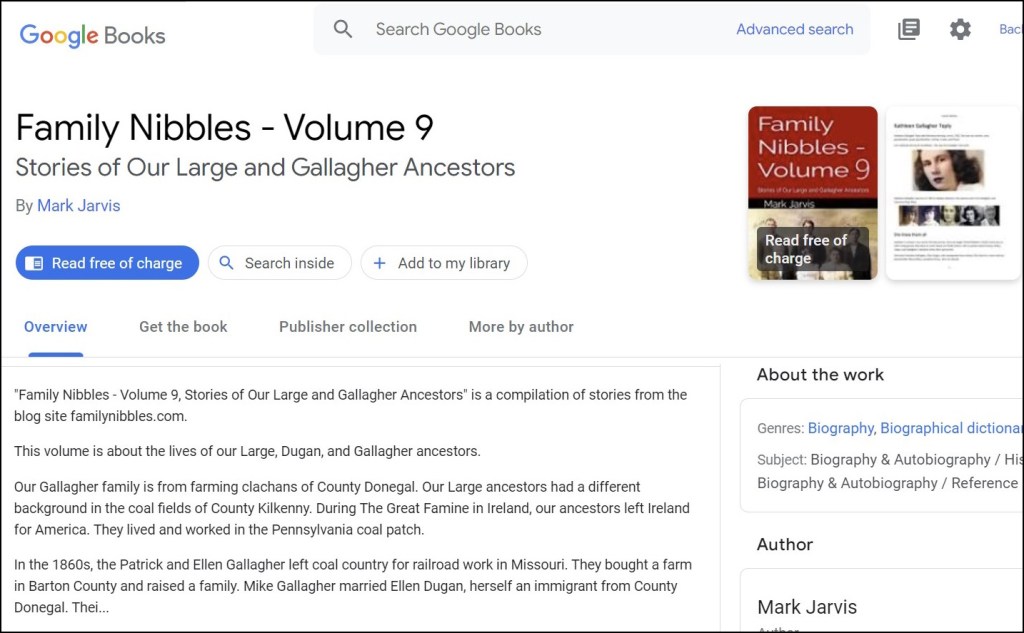Click the magnifier icon in search bar

(x=343, y=29)
